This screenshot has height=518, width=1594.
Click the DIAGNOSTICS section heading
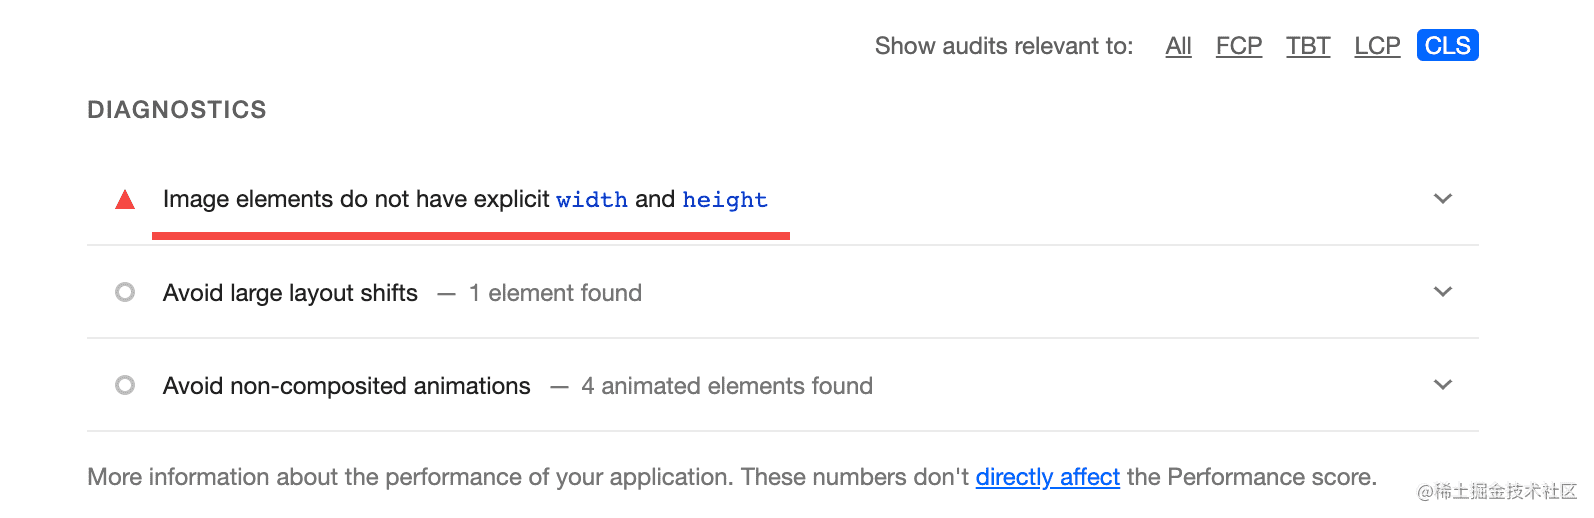[177, 110]
